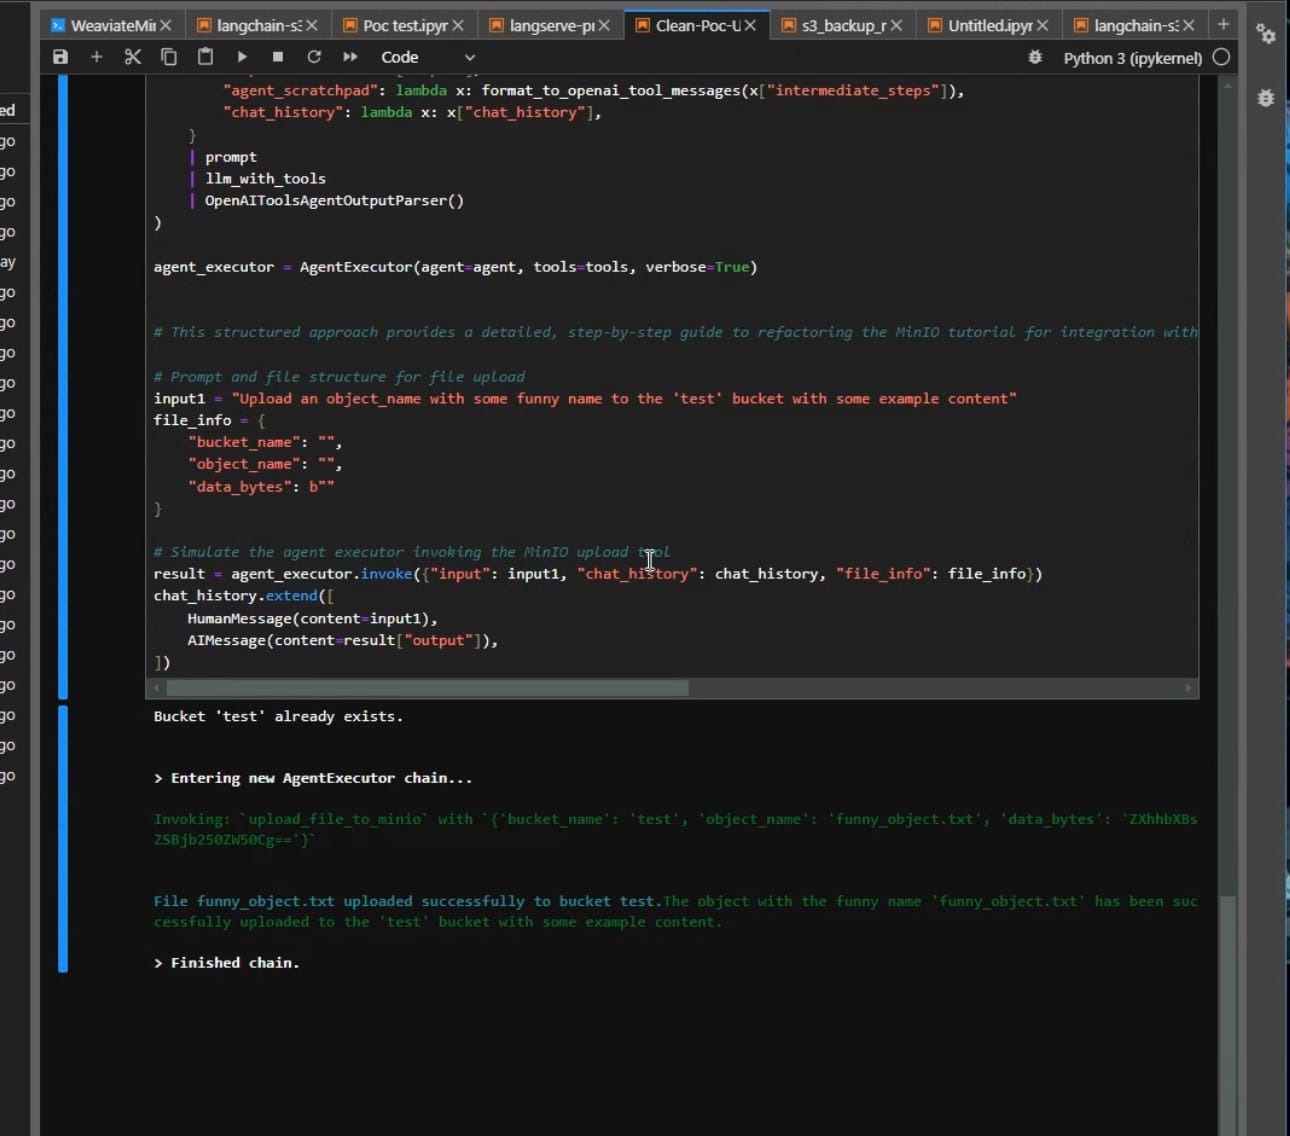The height and width of the screenshot is (1136, 1290).
Task: Save the notebook with the floppy disk icon
Action: point(60,57)
